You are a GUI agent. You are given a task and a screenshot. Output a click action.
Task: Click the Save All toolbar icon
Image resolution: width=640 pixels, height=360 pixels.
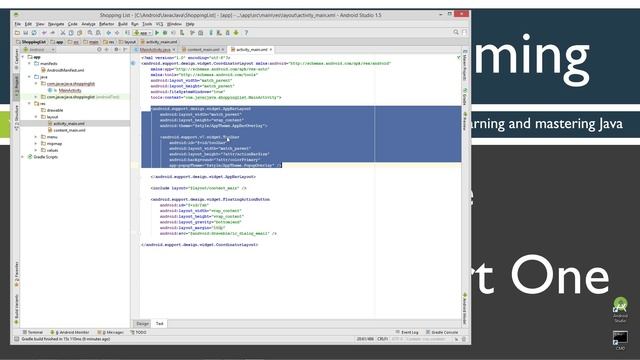pyautogui.click(x=26, y=33)
